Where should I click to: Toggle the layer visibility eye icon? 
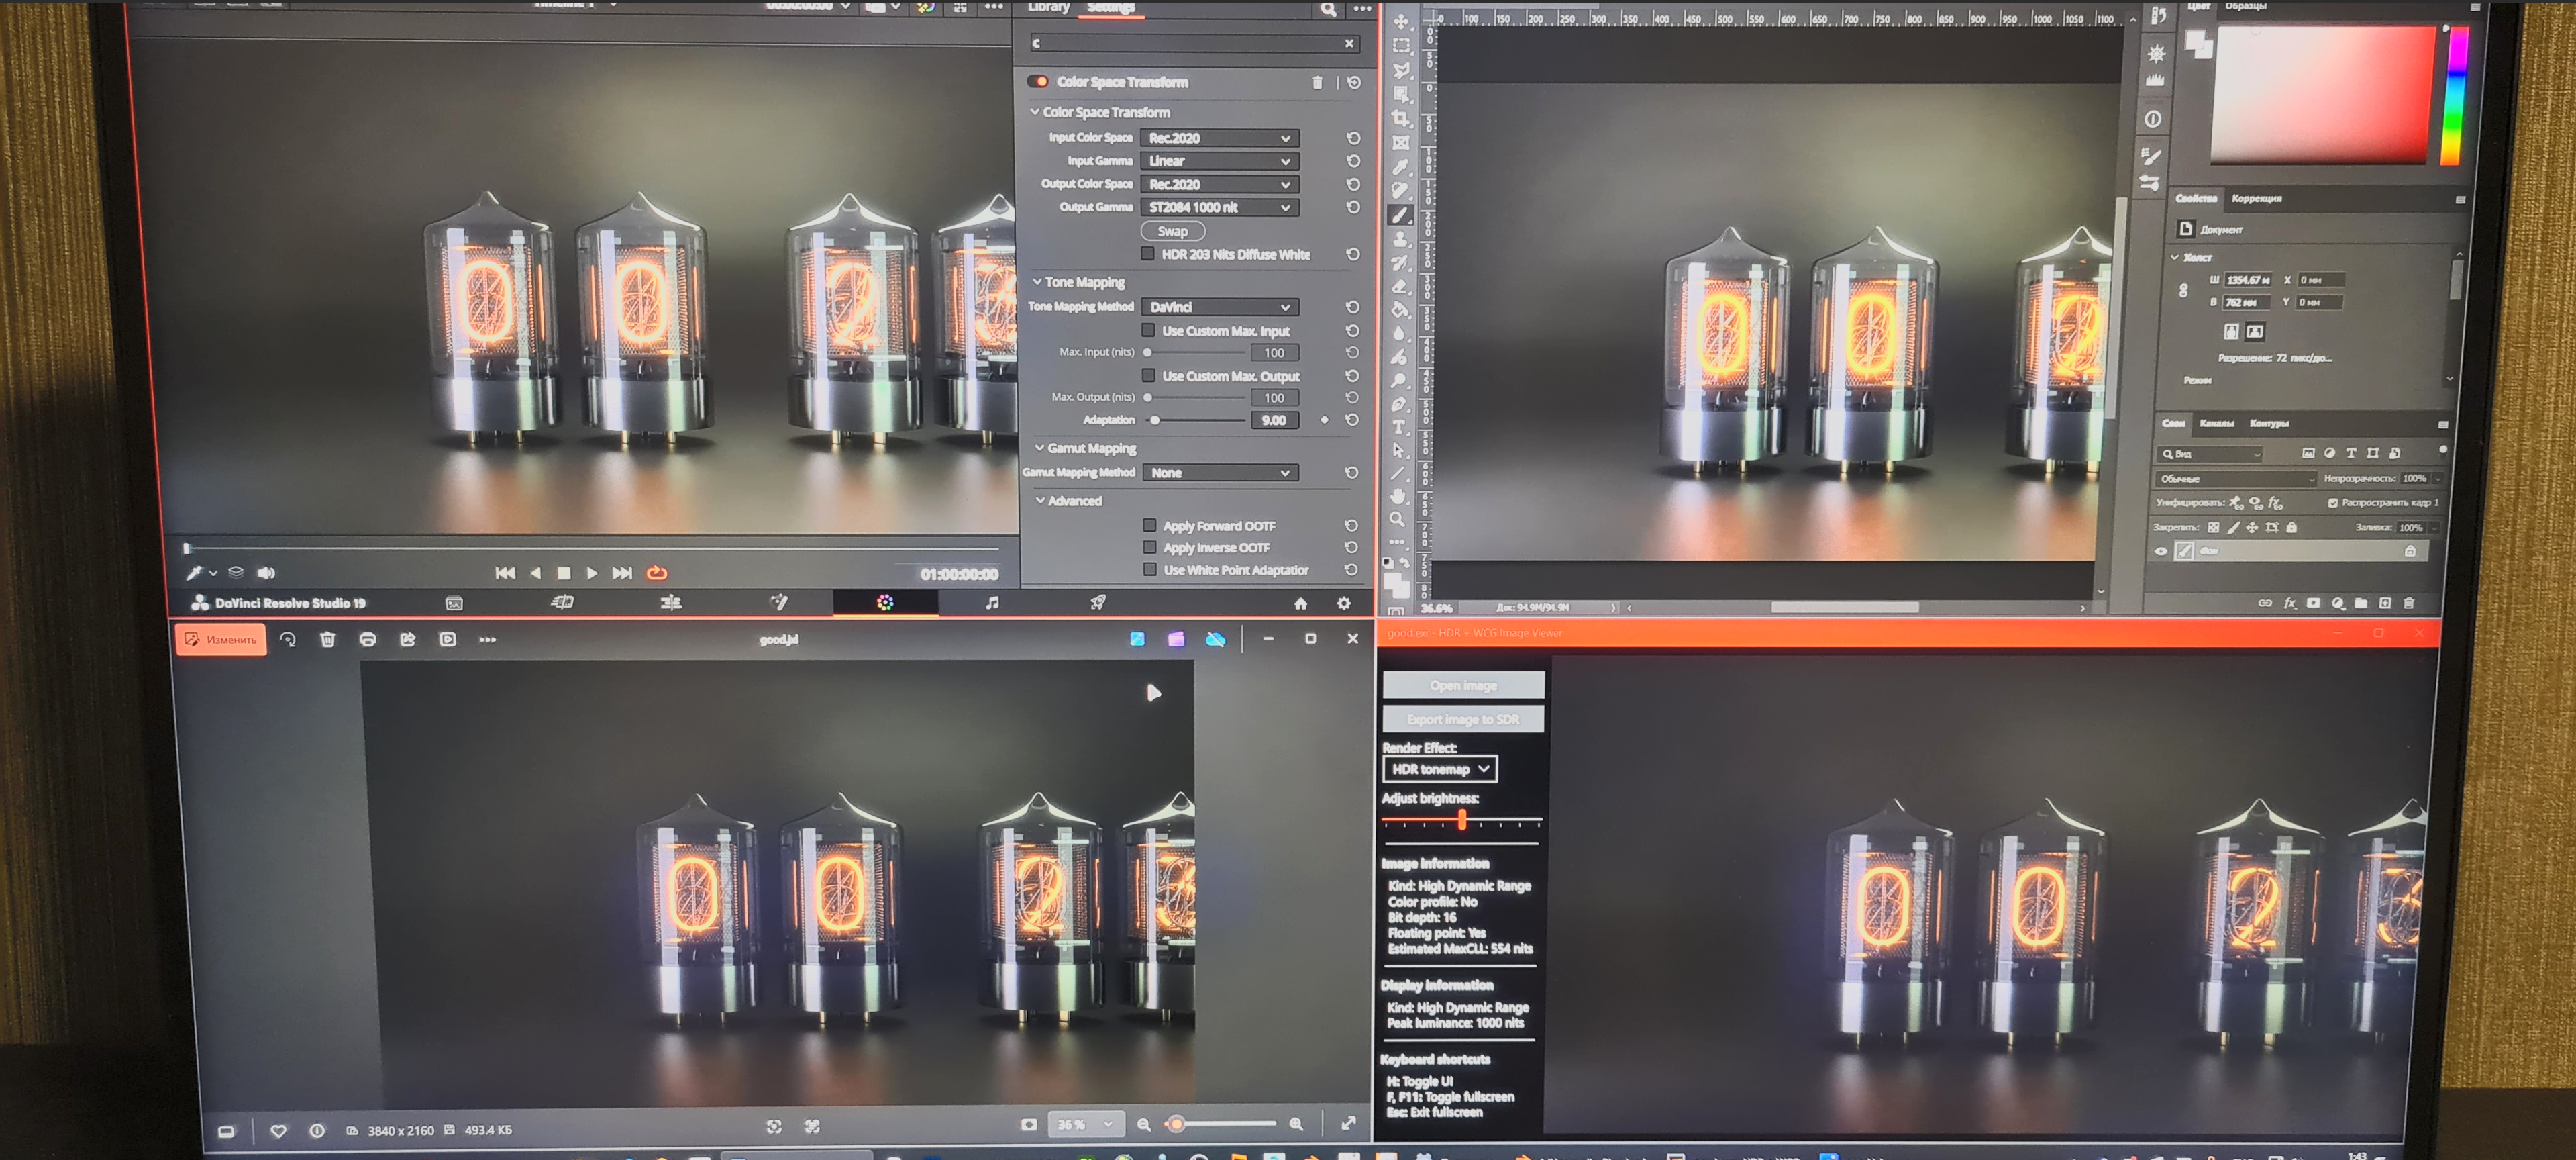[2161, 551]
